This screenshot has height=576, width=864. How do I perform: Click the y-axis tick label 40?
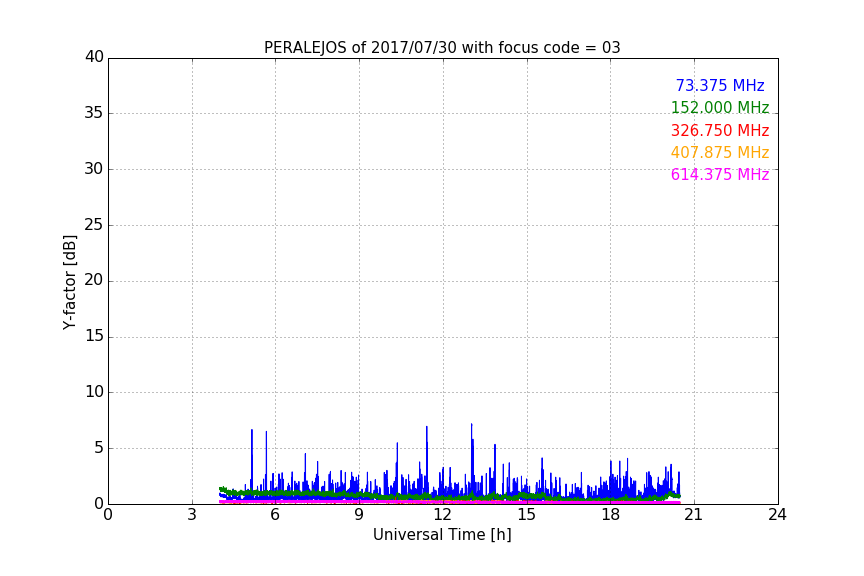pos(94,57)
